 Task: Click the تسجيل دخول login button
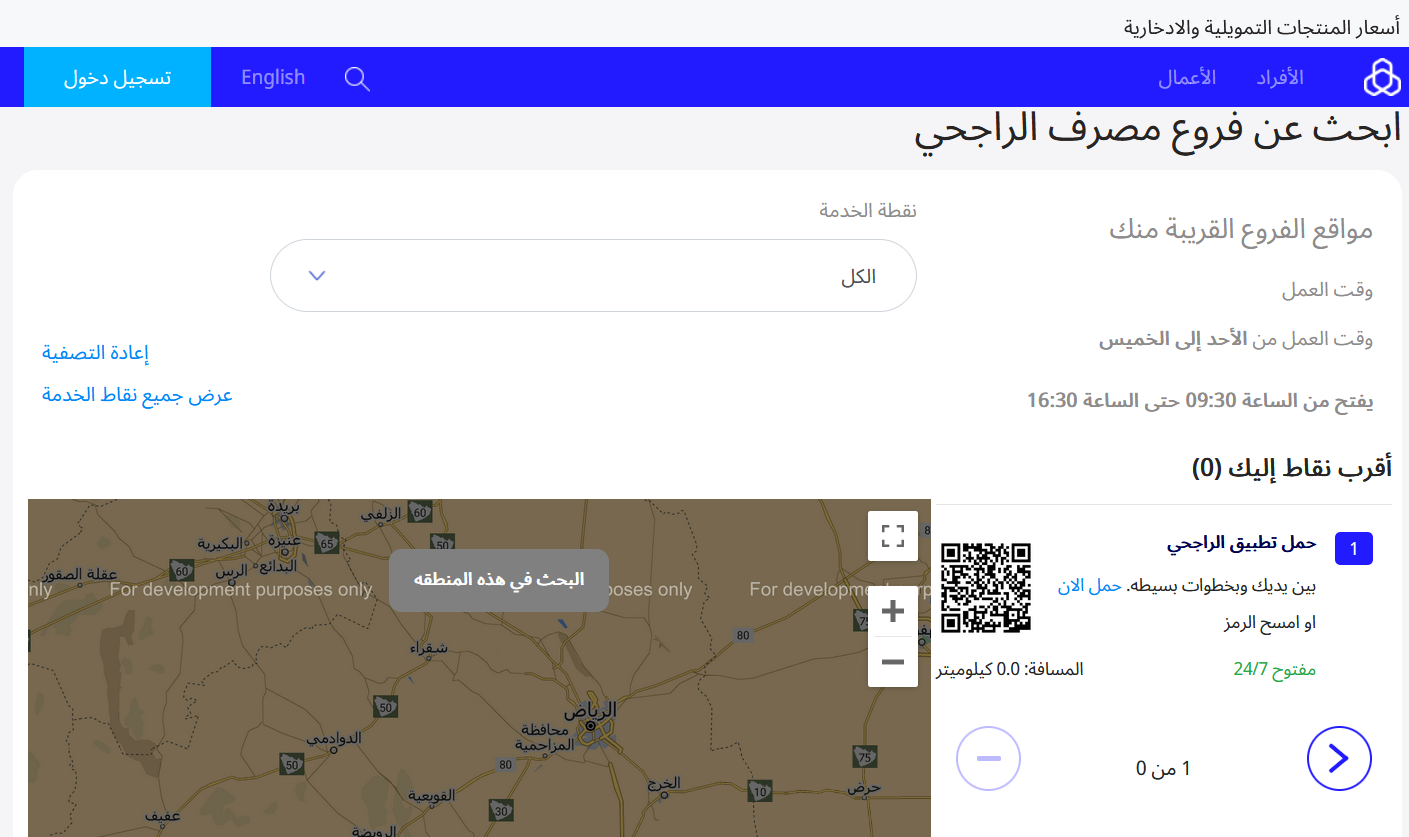point(117,77)
